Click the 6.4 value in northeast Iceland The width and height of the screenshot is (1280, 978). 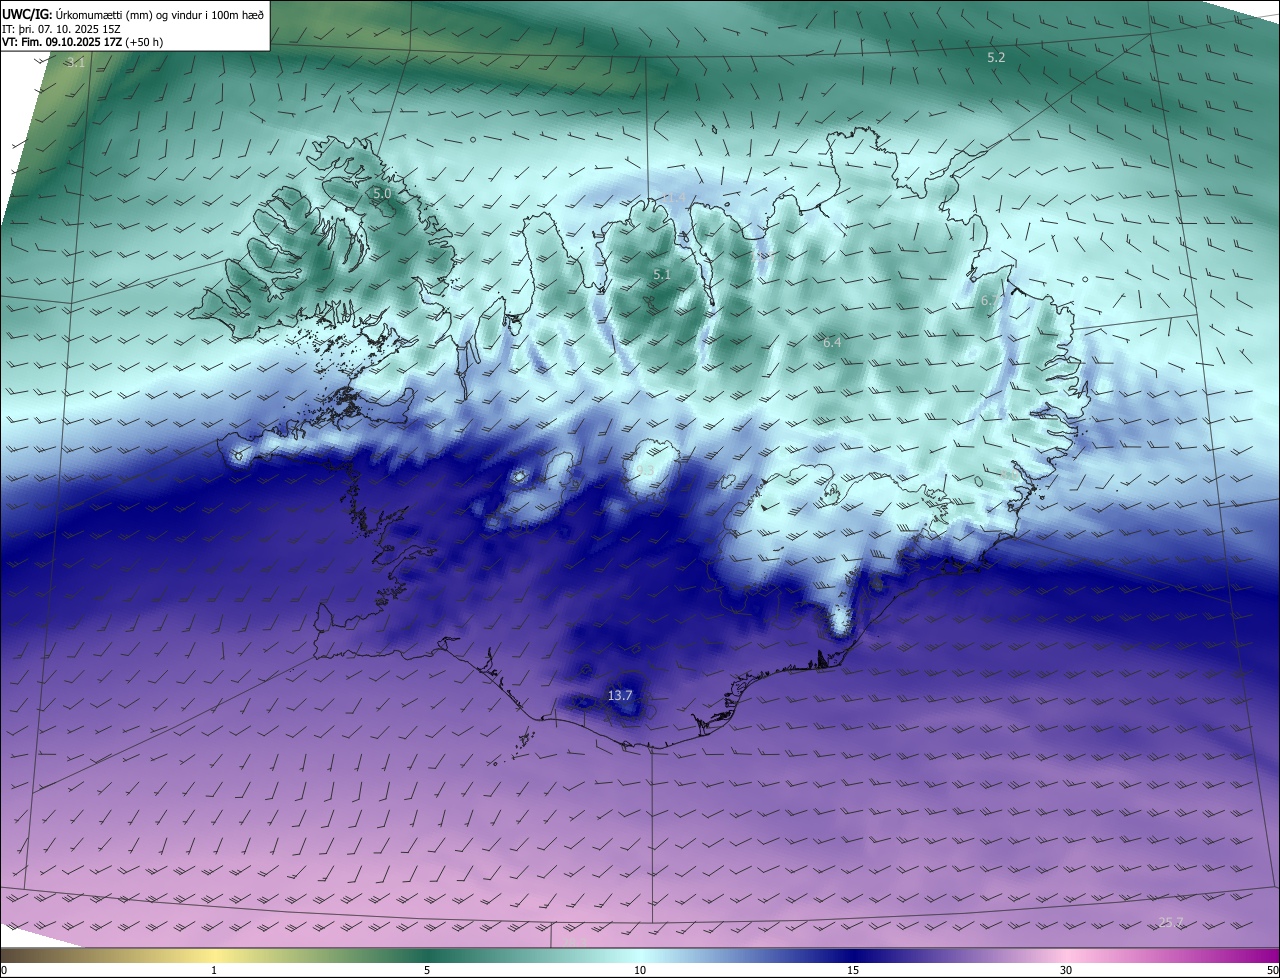click(x=832, y=342)
